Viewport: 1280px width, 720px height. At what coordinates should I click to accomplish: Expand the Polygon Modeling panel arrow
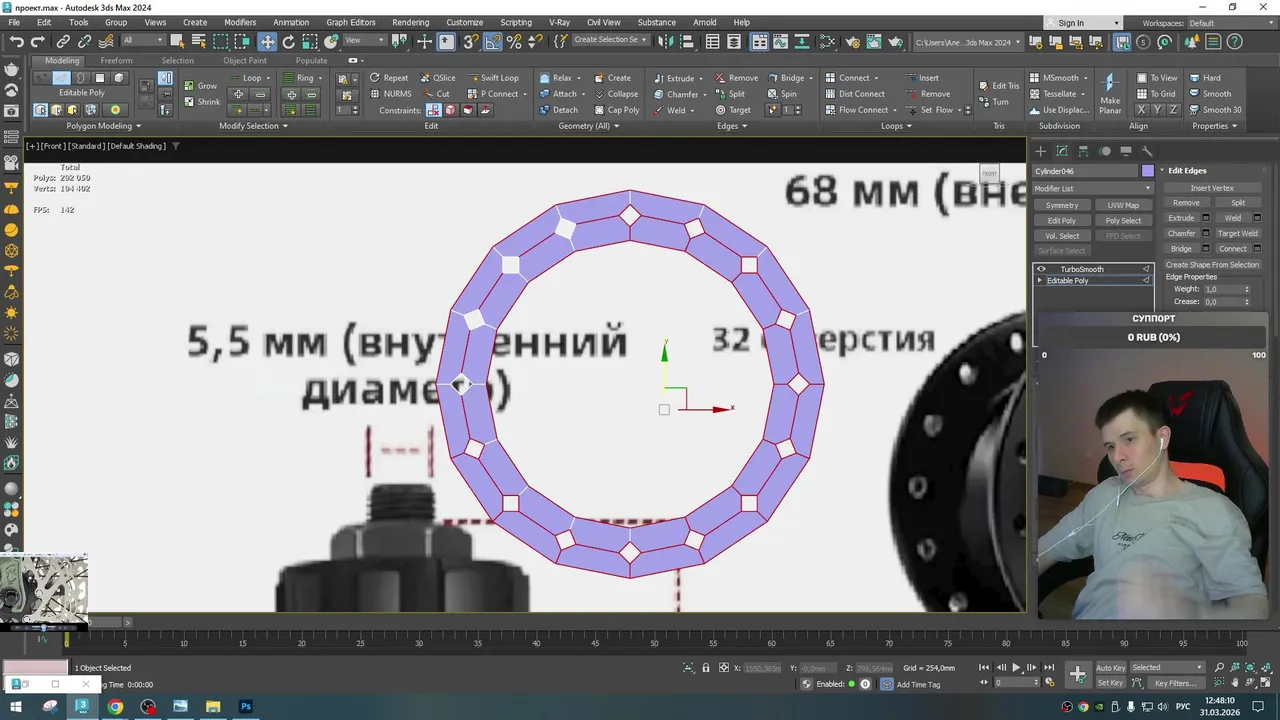tap(138, 126)
